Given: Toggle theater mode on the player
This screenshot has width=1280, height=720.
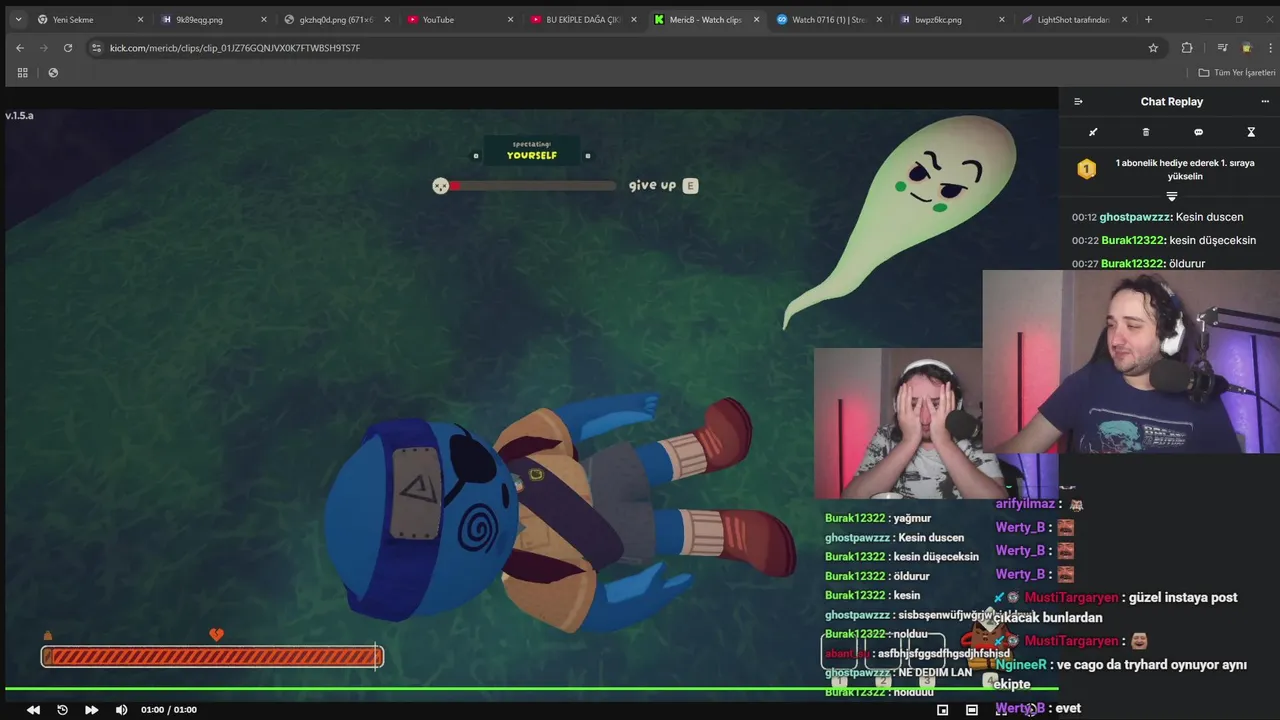Looking at the screenshot, I should pyautogui.click(x=972, y=710).
